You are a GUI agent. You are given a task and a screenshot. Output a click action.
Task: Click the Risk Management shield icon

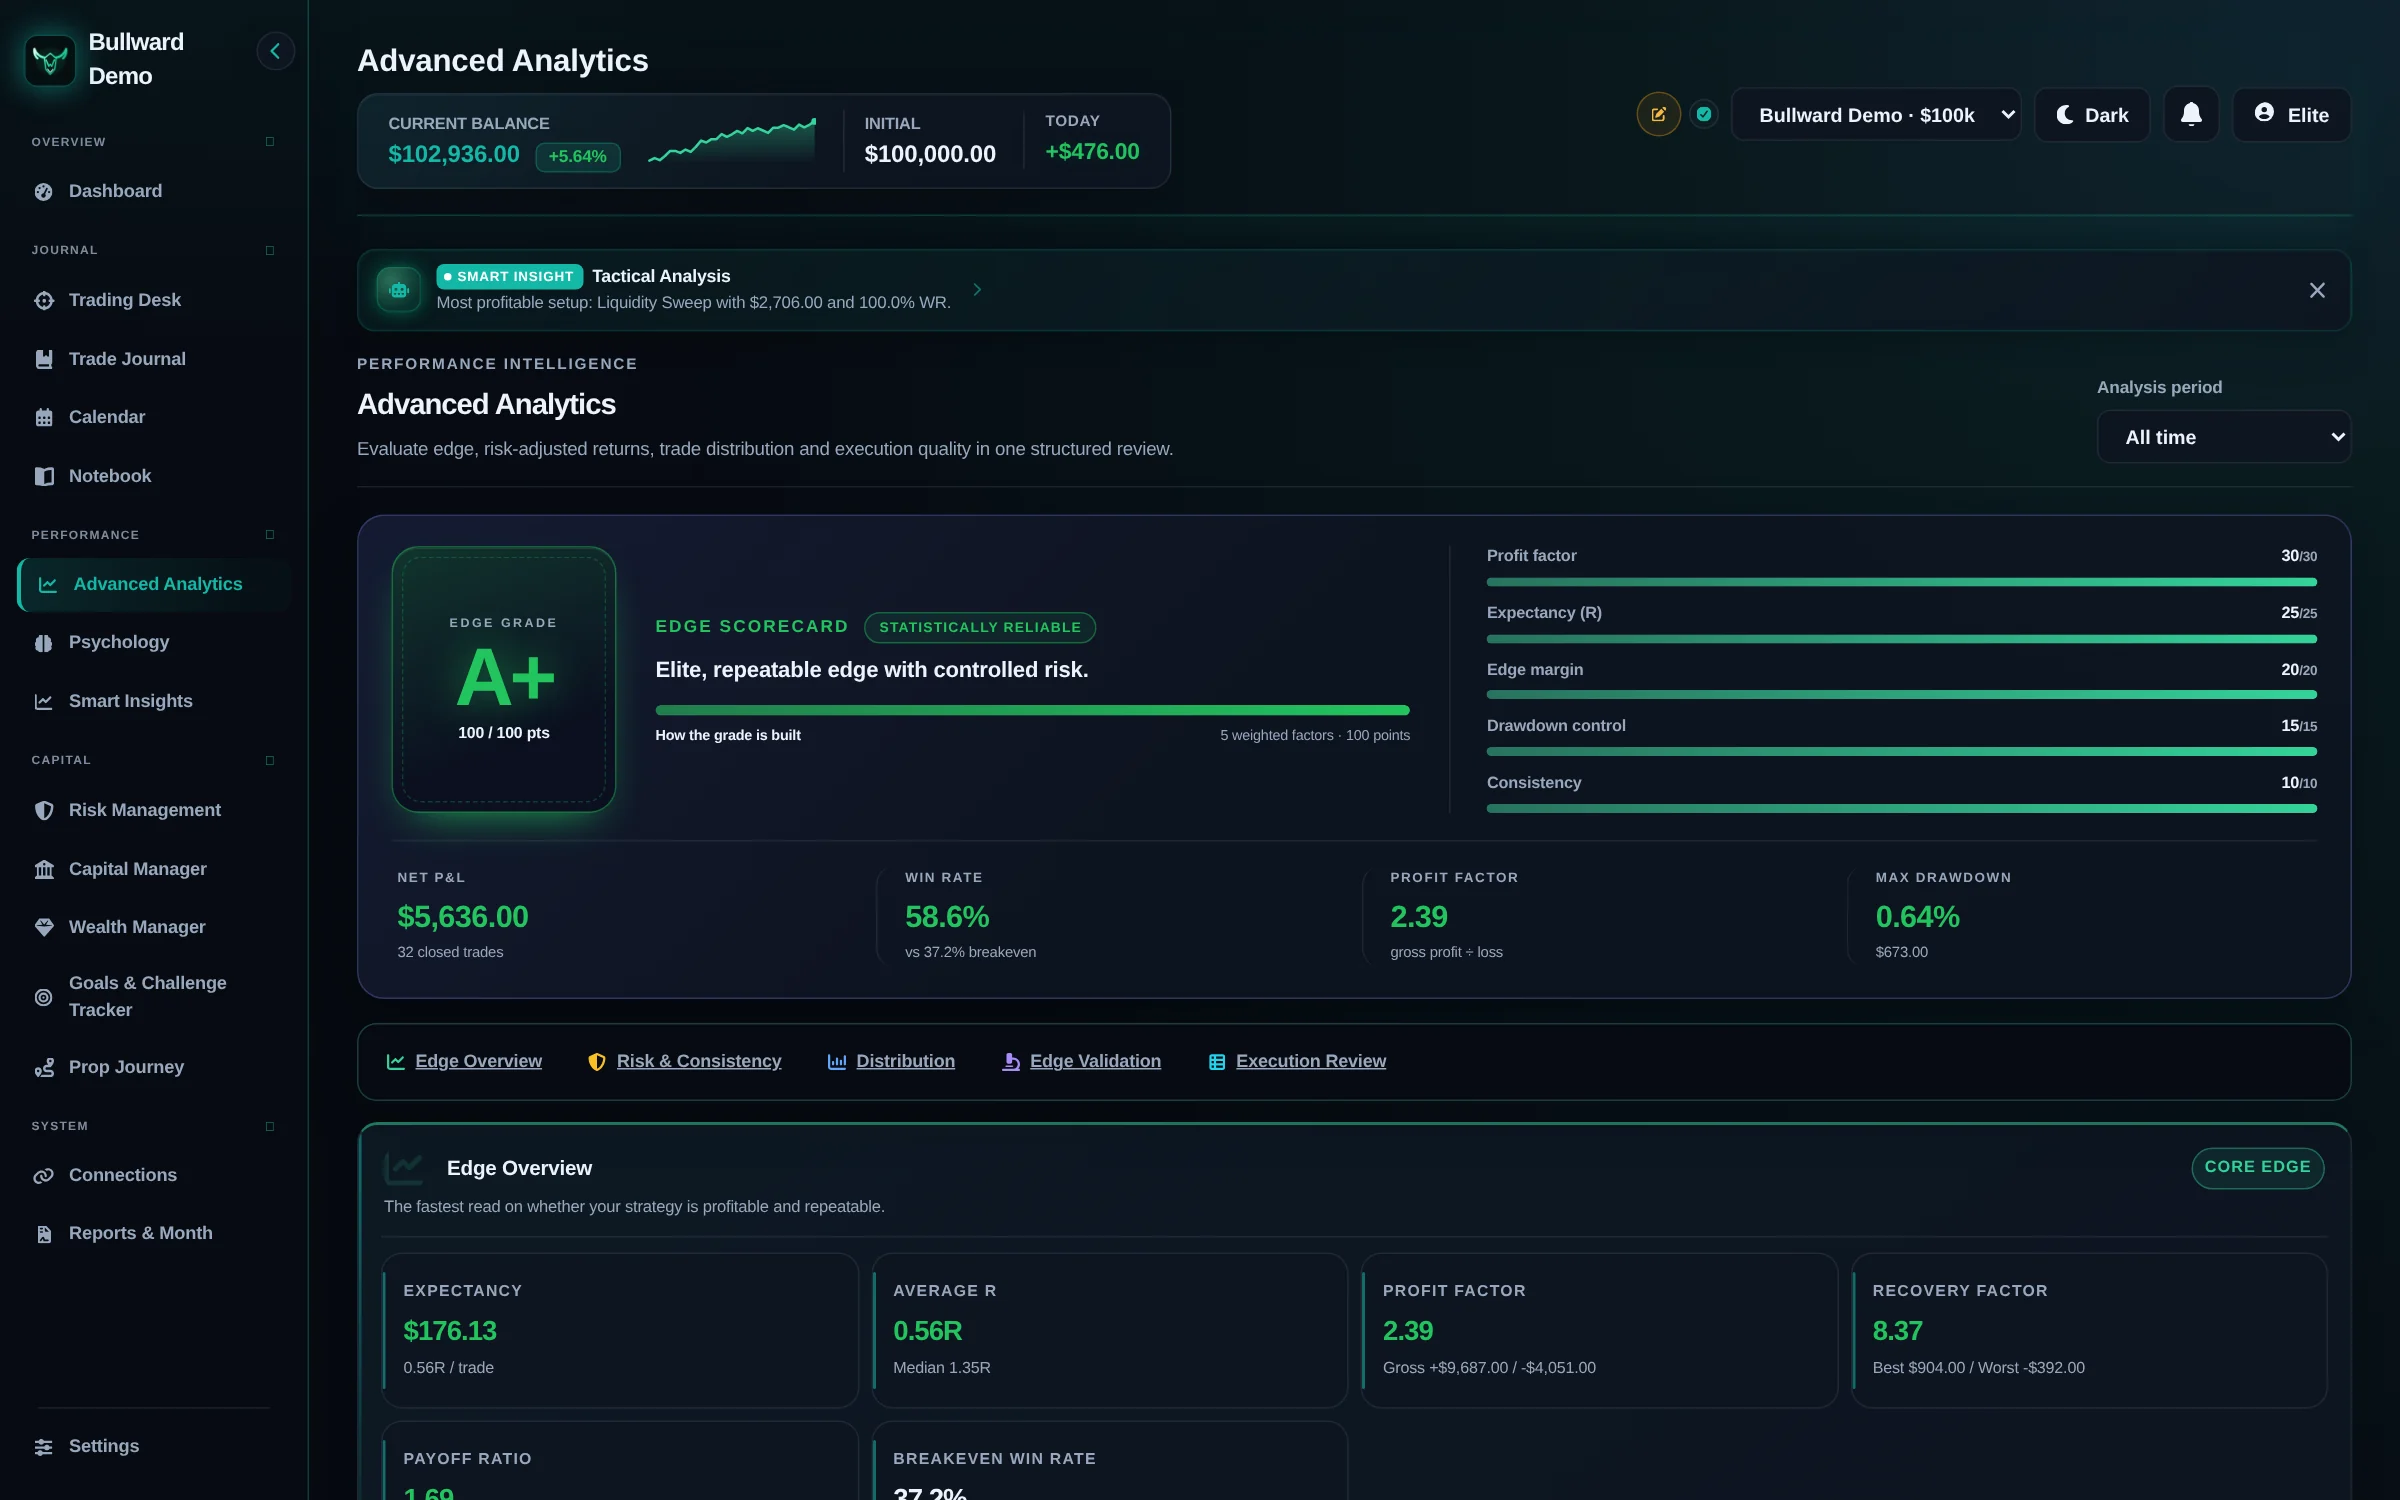(x=44, y=810)
